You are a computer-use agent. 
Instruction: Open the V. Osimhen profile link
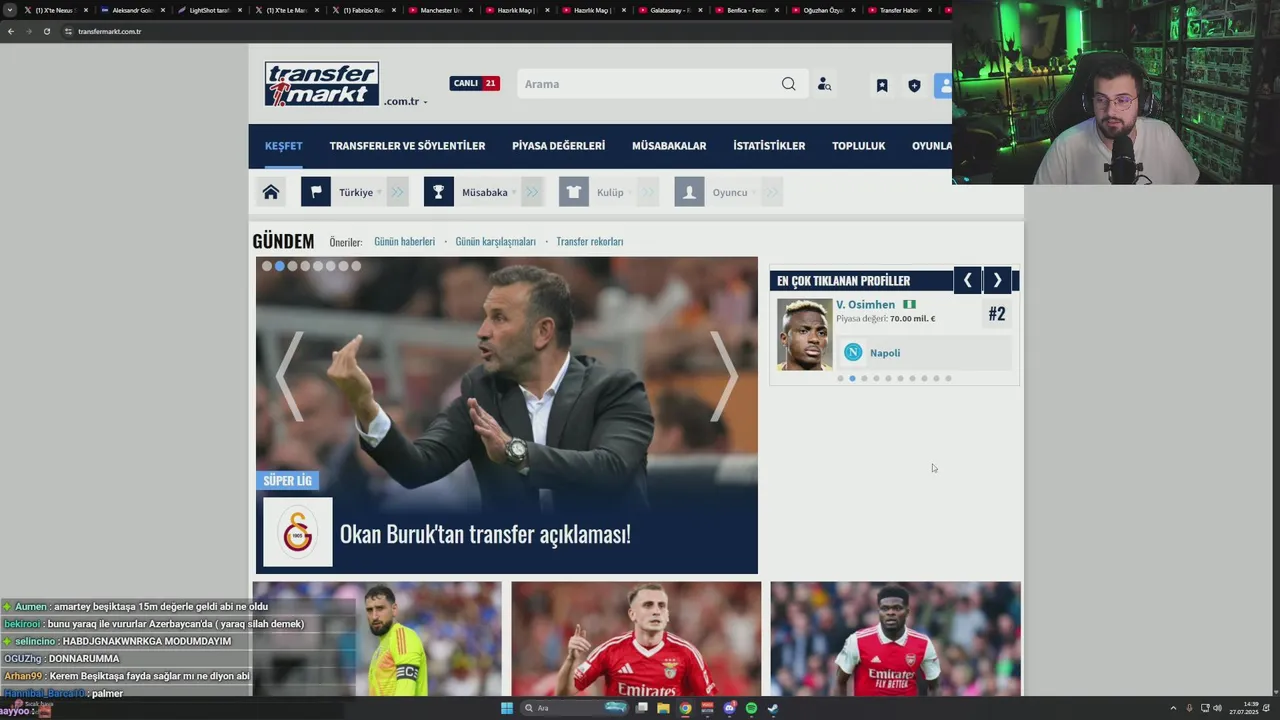(865, 305)
